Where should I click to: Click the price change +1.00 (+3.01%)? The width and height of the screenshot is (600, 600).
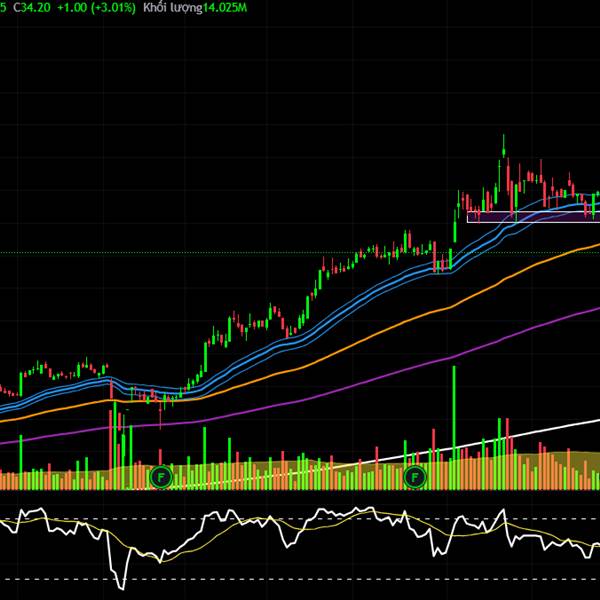coord(96,8)
